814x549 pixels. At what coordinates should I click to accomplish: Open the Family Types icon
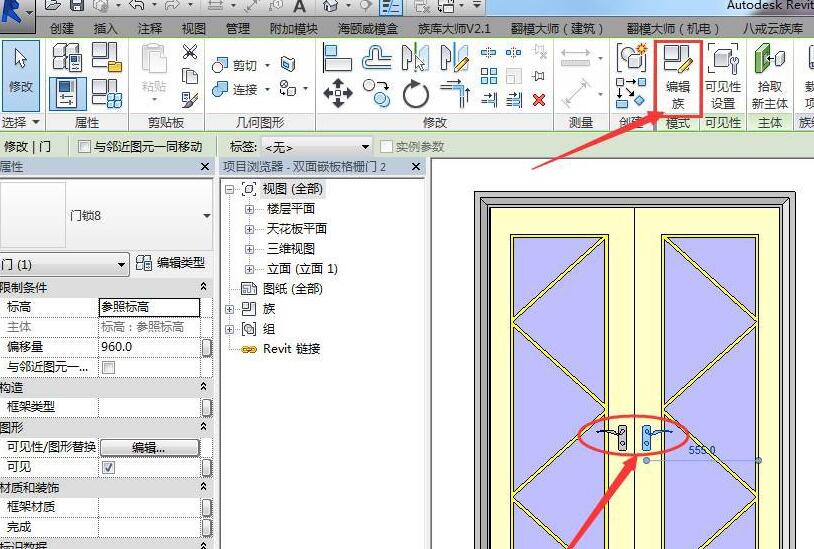coord(107,93)
